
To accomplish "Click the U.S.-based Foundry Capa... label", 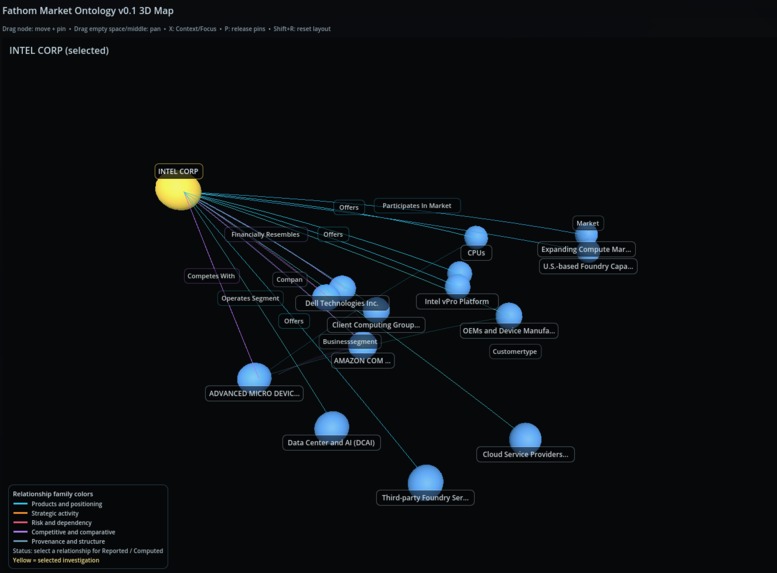I will 588,266.
